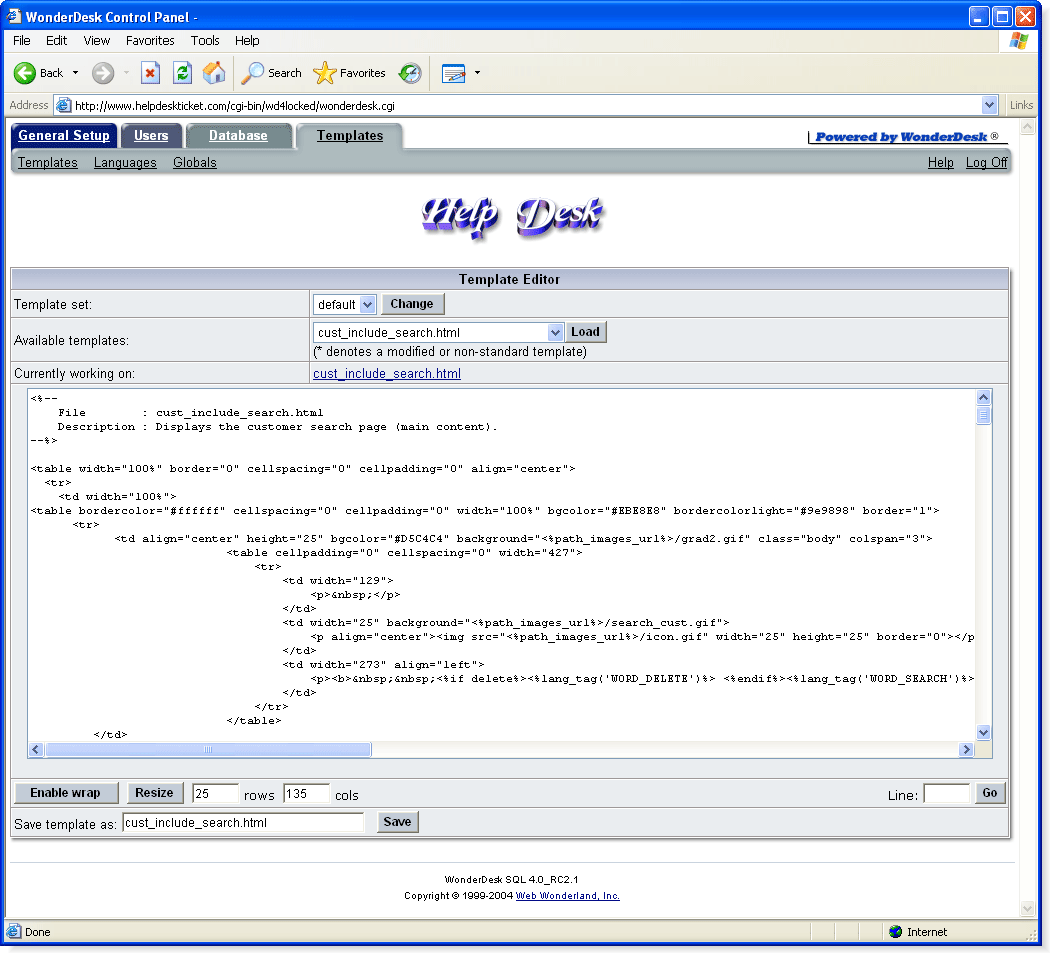Click the rows number input field
1050x953 pixels.
coord(215,794)
